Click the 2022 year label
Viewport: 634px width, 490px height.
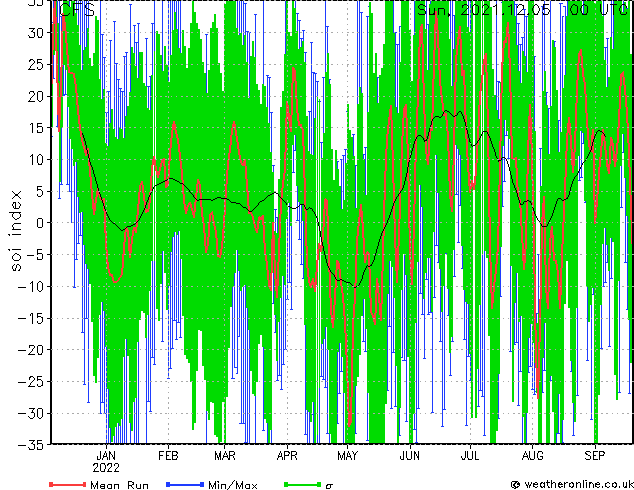[106, 468]
